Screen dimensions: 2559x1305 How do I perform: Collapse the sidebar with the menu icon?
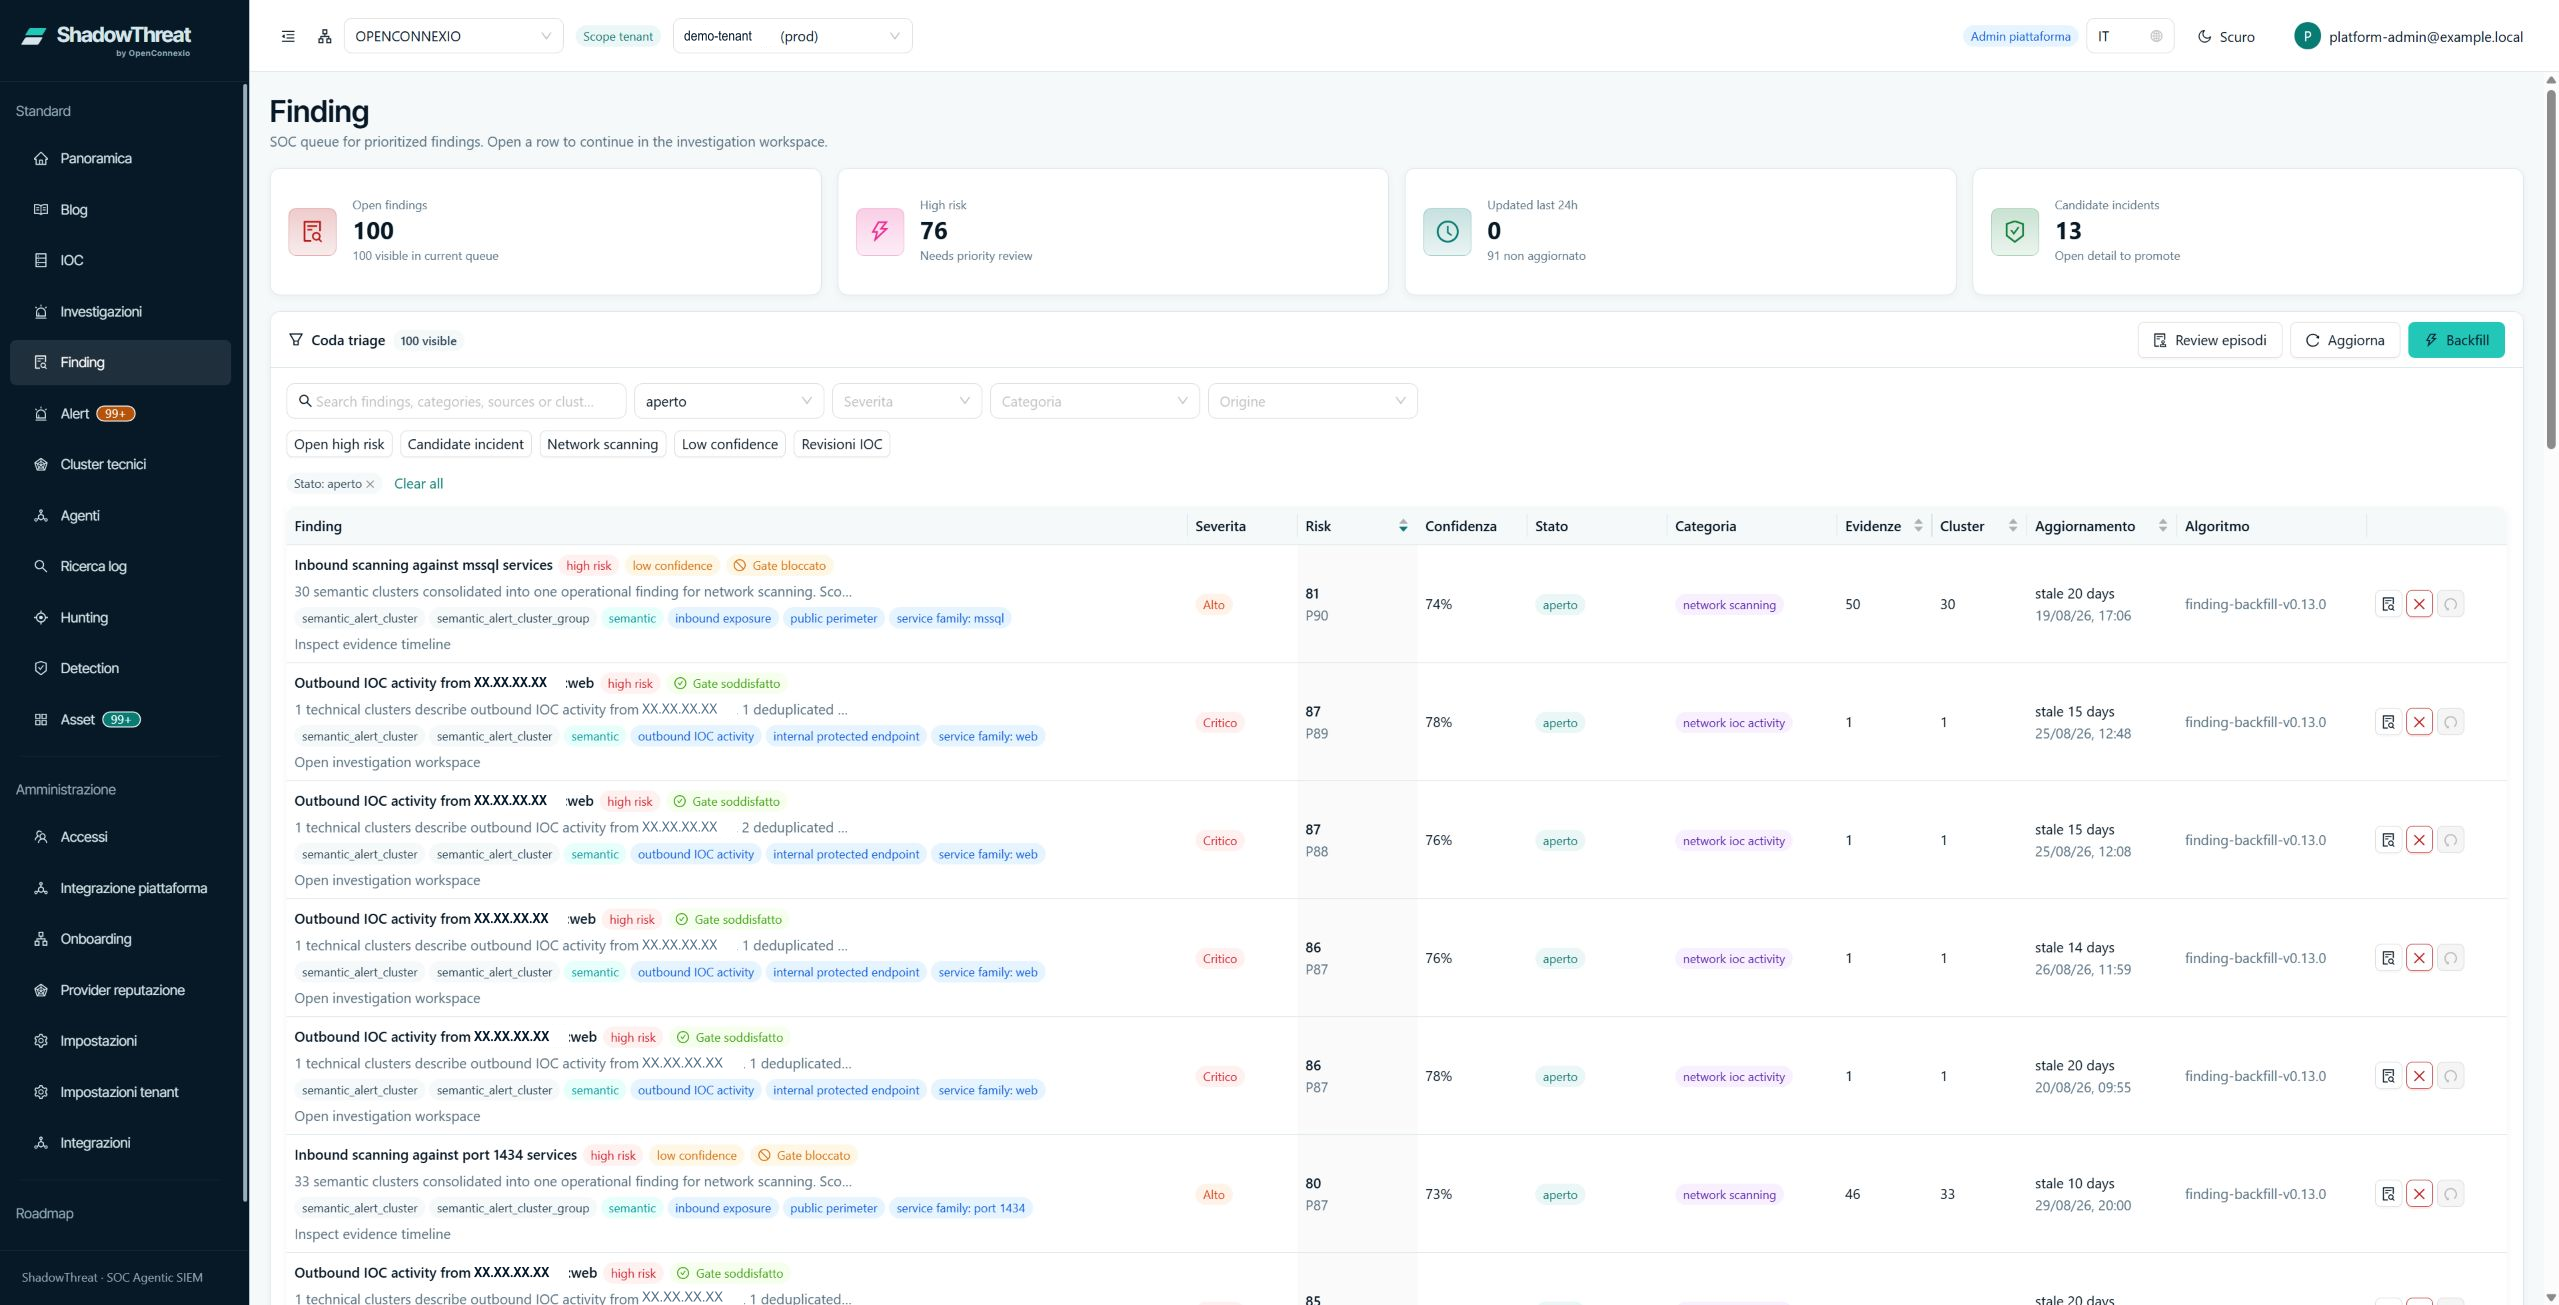click(x=288, y=36)
